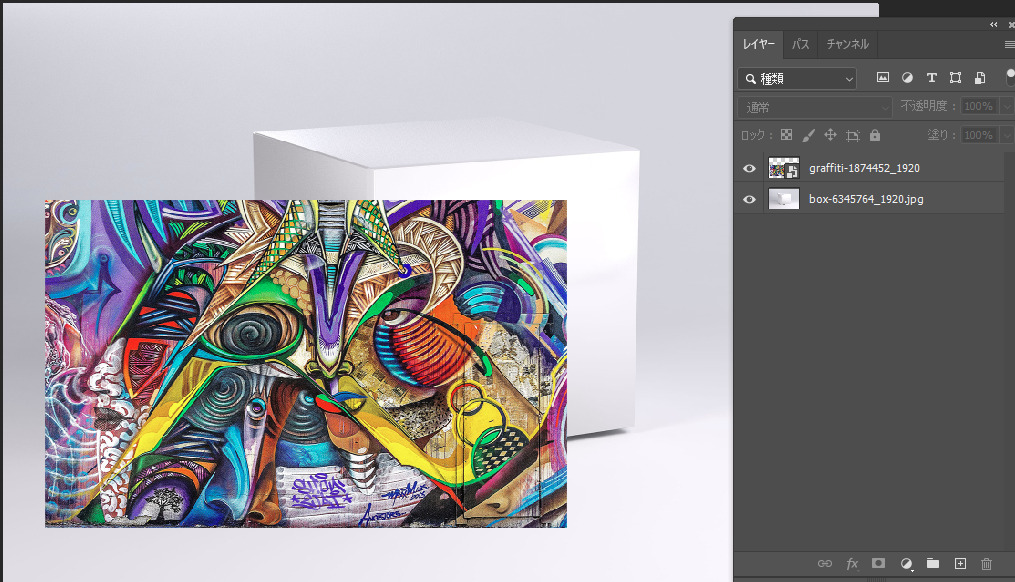Lock artboard nesting icon
Screen dimensions: 1015x582
coord(853,135)
